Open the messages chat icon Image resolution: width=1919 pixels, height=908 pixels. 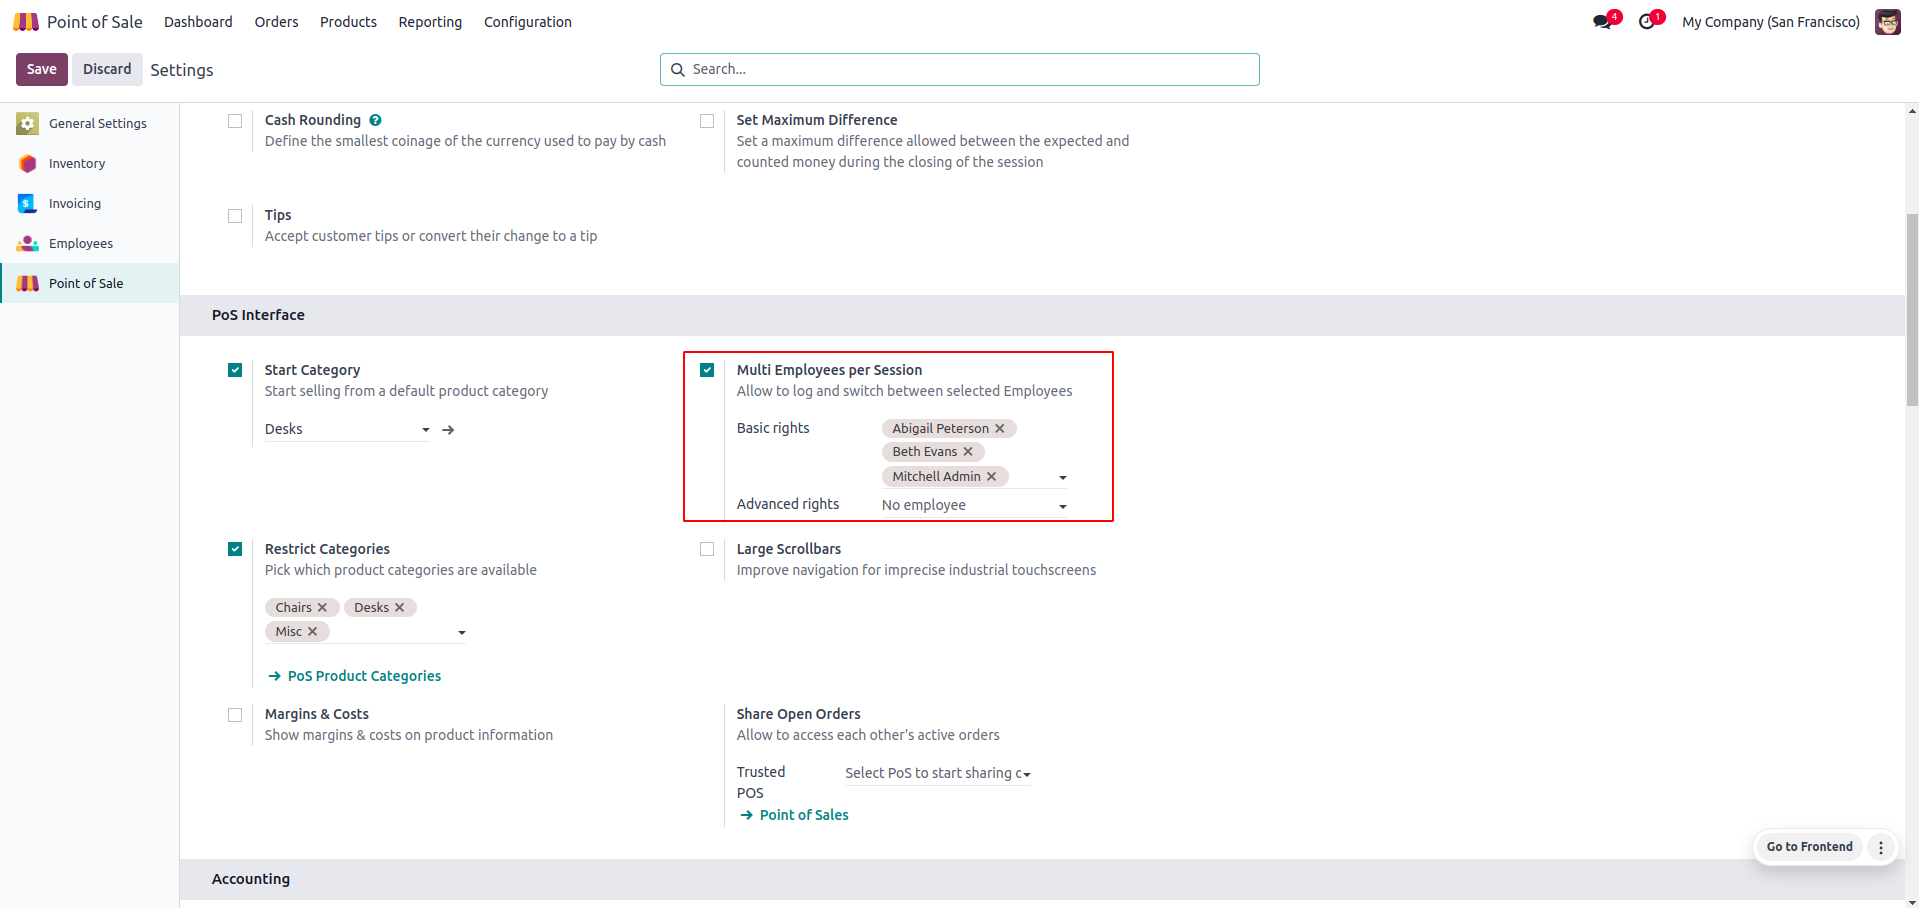click(x=1602, y=22)
